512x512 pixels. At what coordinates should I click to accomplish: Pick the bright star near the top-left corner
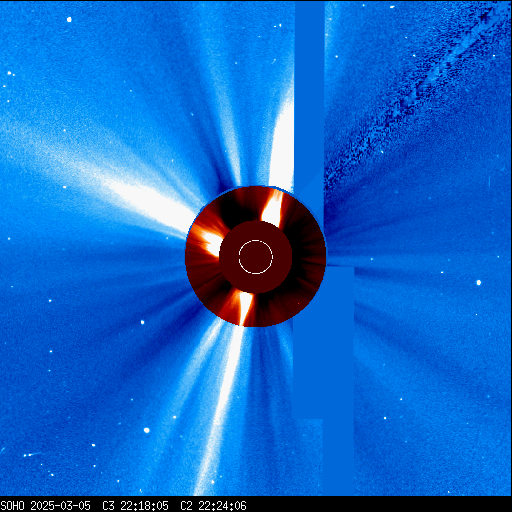coord(69,19)
